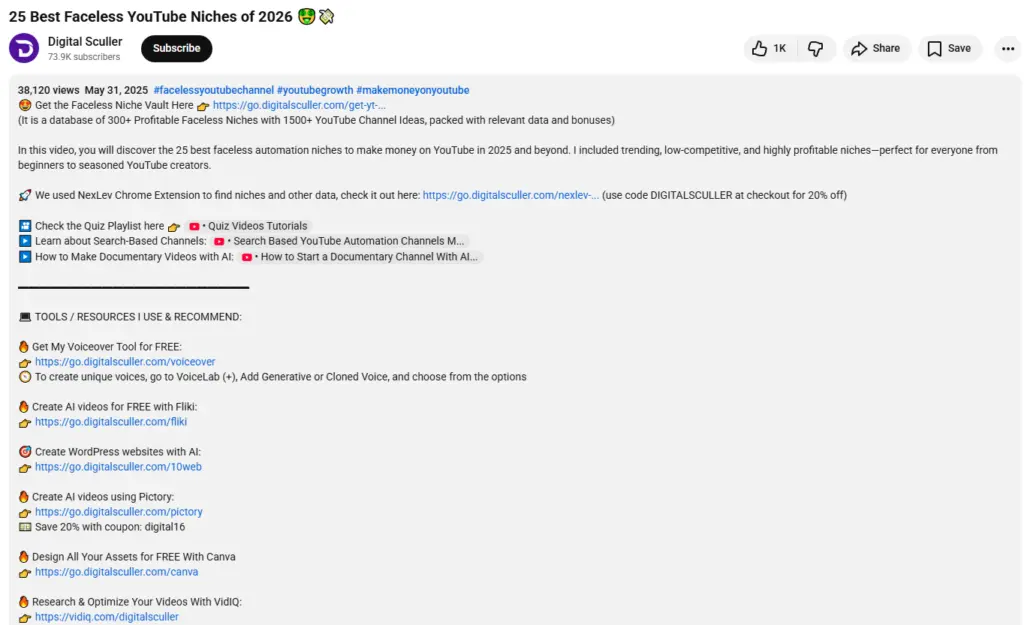Click the Digital Sculler channel avatar

pyautogui.click(x=24, y=48)
